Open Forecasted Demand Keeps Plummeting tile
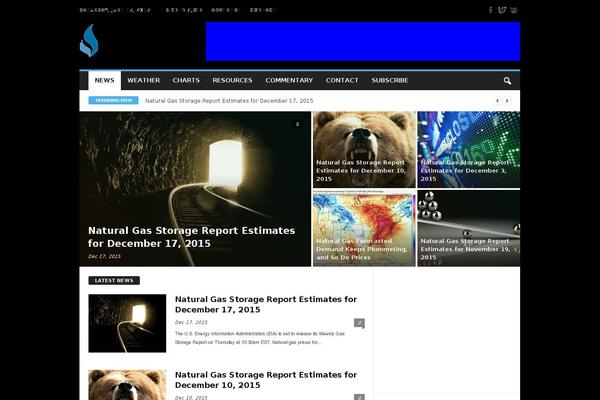This screenshot has height=400, width=600. [x=364, y=228]
